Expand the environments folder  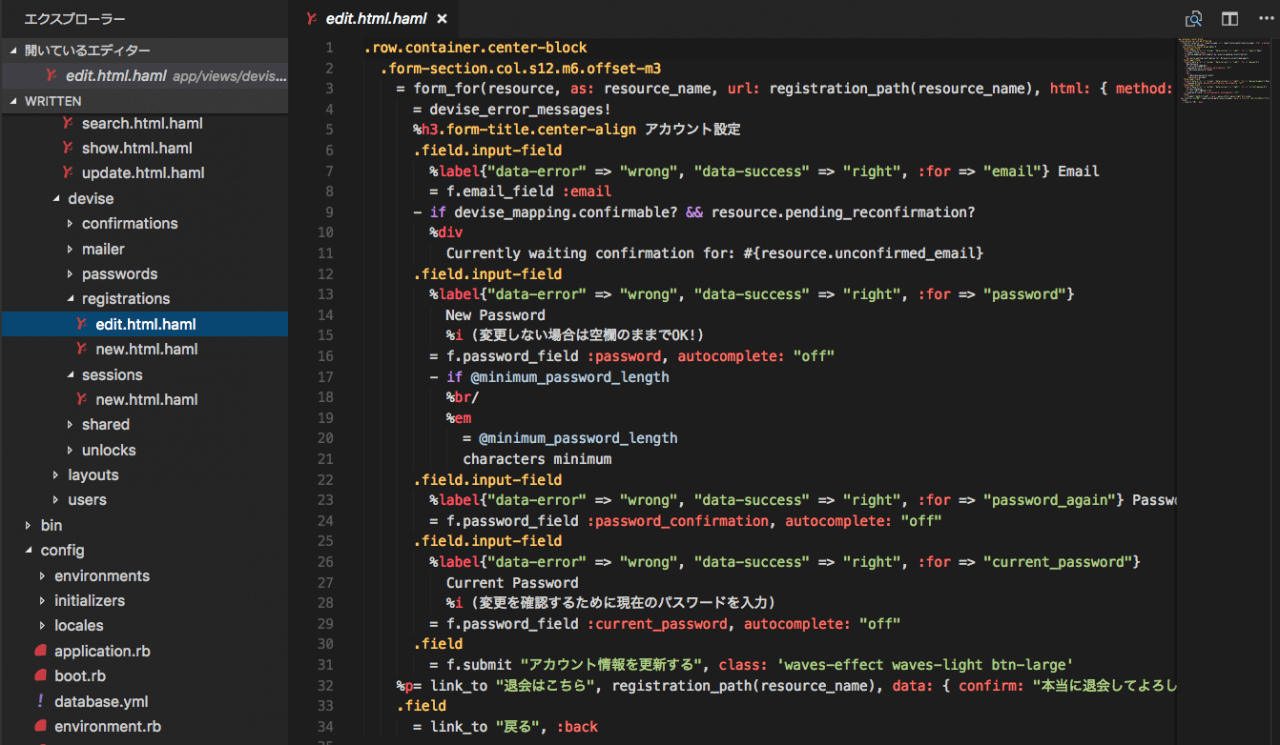(43, 576)
